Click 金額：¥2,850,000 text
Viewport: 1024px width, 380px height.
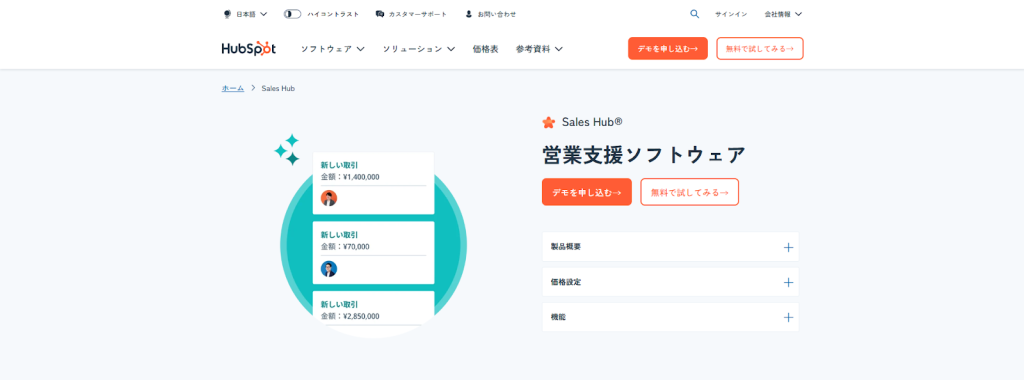[x=350, y=316]
